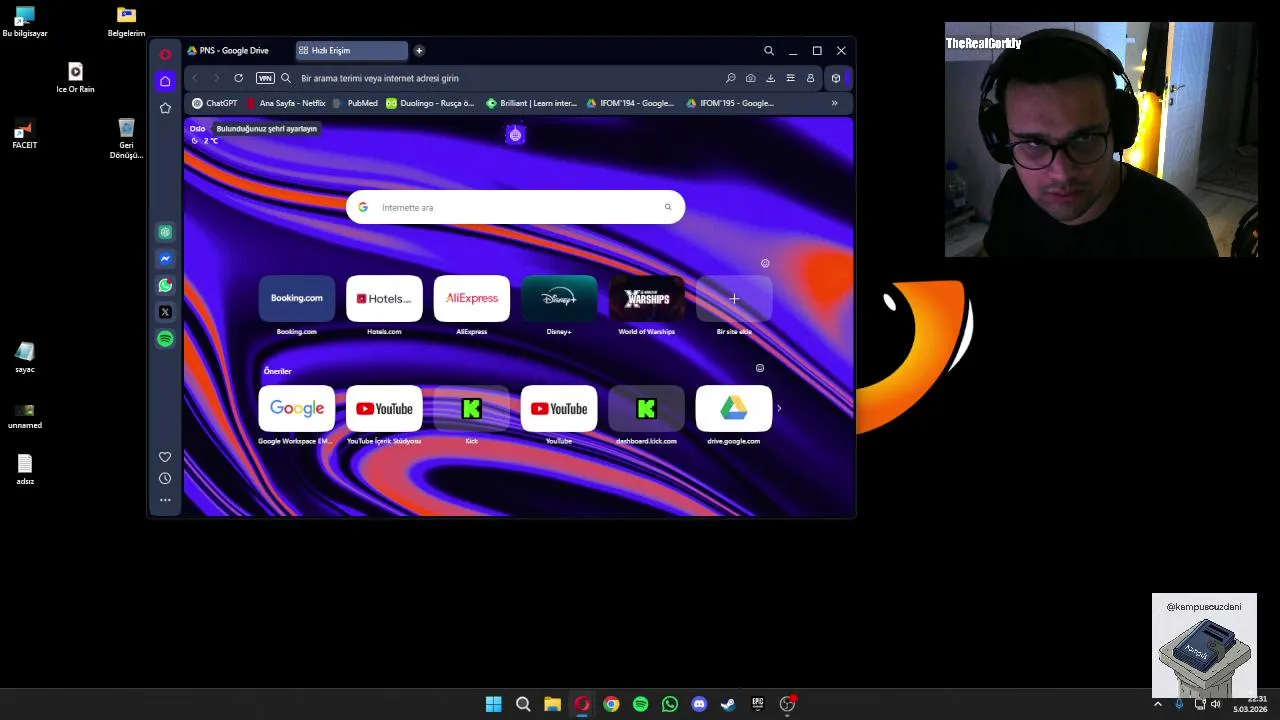Reload the page with the refresh icon
Screen dimensions: 1280x720
(x=238, y=78)
